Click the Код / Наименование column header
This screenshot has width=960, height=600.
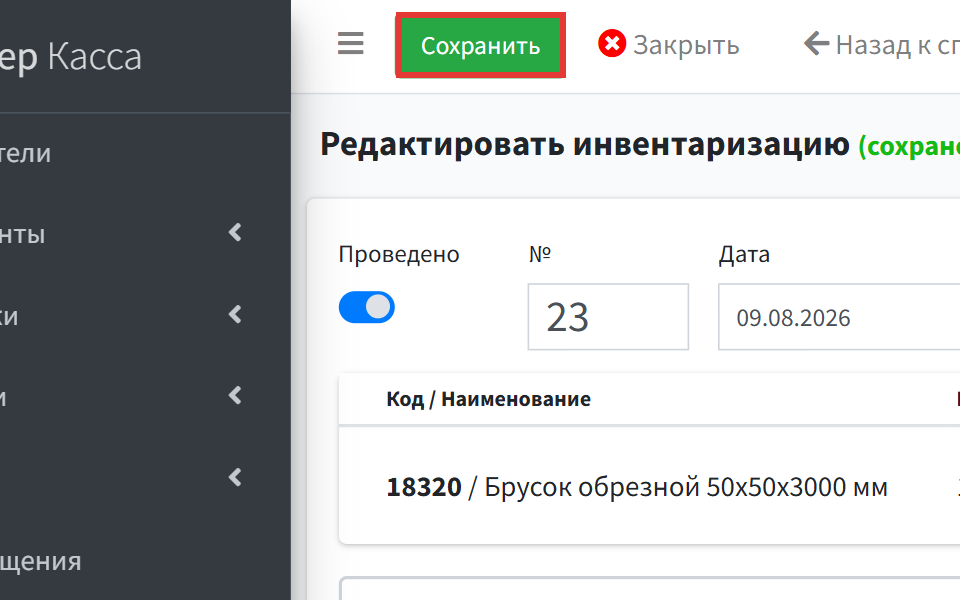pos(489,399)
